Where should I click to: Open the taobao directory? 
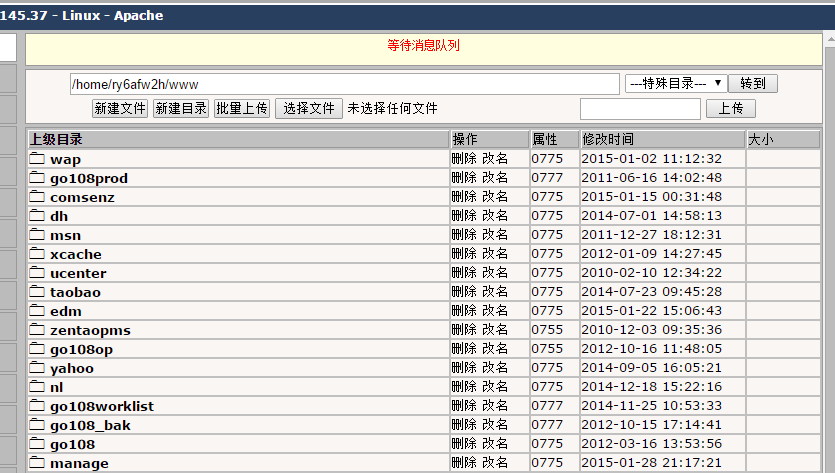pos(75,292)
